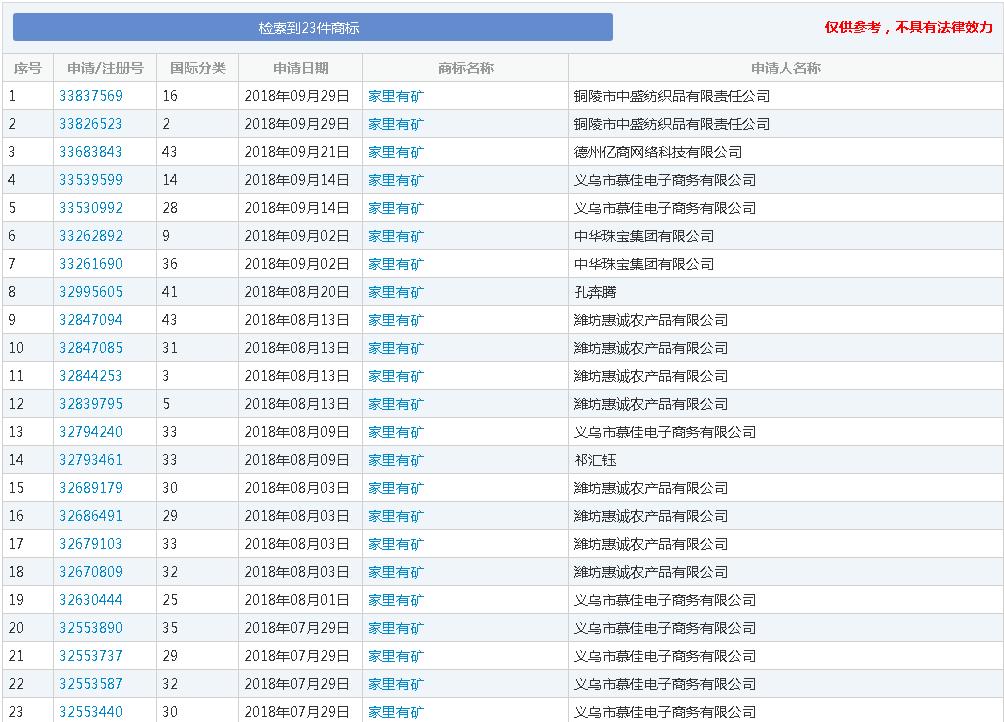Image resolution: width=1004 pixels, height=722 pixels.
Task: Open application 32995605 by 孔犇腾
Action: pos(91,292)
